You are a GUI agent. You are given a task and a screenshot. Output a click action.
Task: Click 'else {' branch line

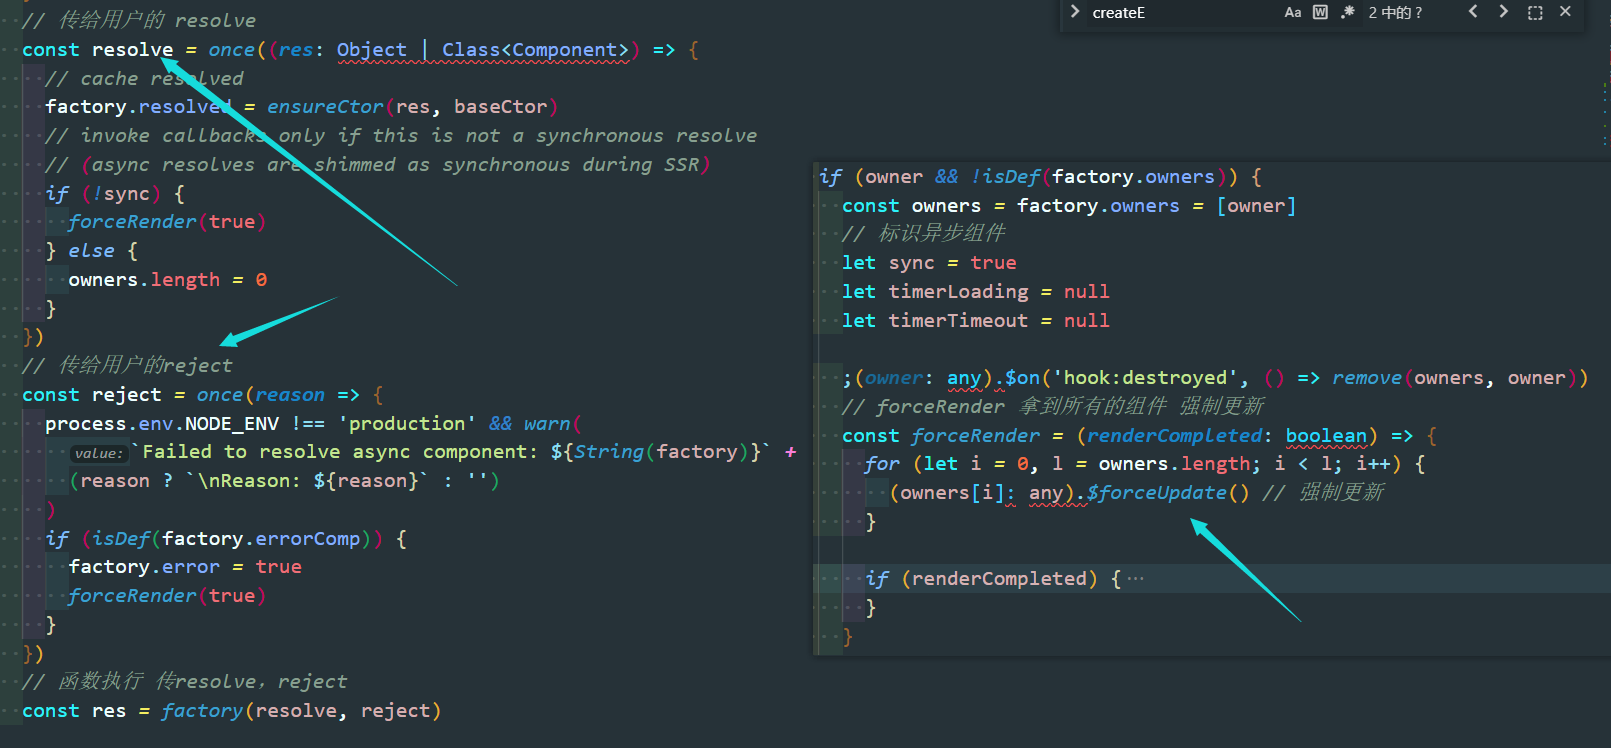click(x=91, y=251)
